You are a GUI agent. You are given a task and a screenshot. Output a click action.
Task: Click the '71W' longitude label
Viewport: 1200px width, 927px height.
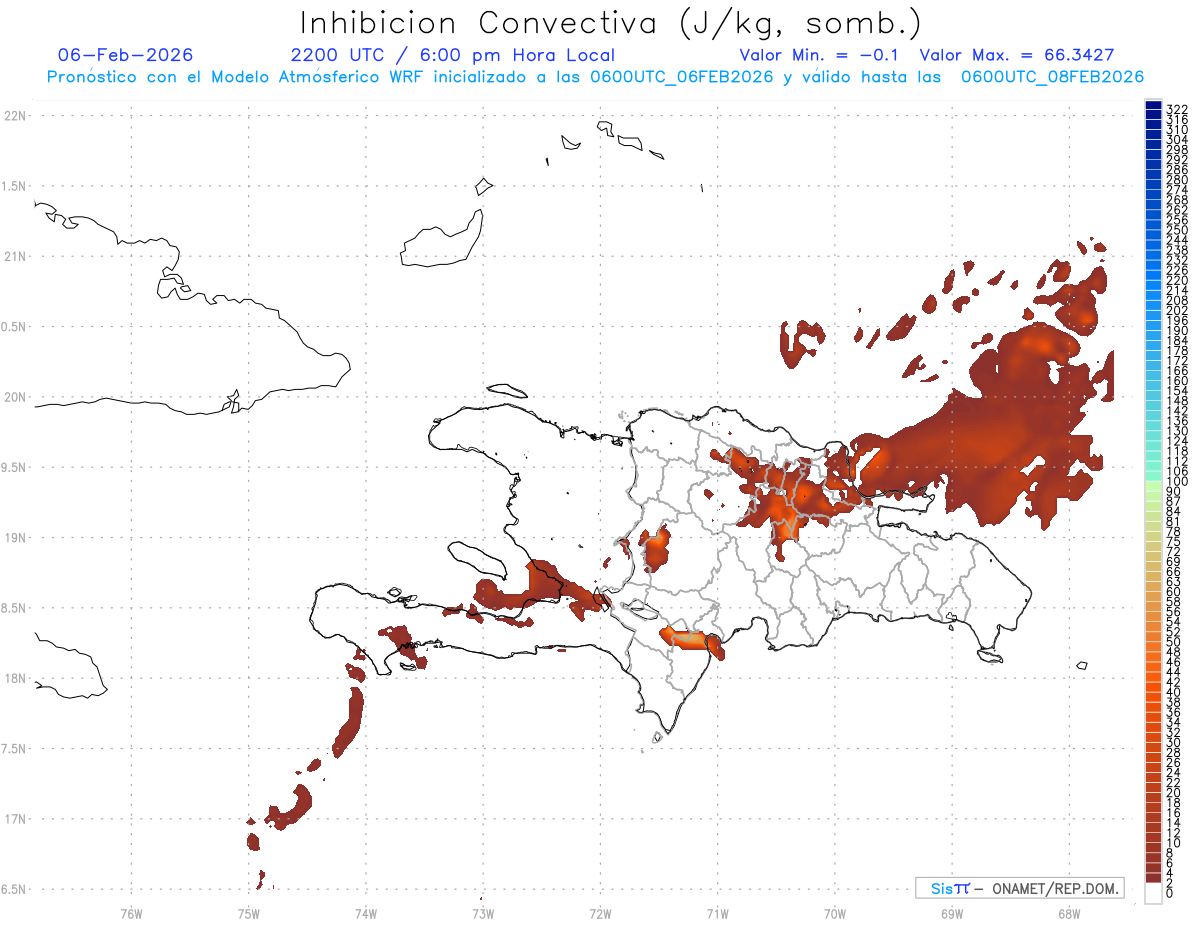717,913
